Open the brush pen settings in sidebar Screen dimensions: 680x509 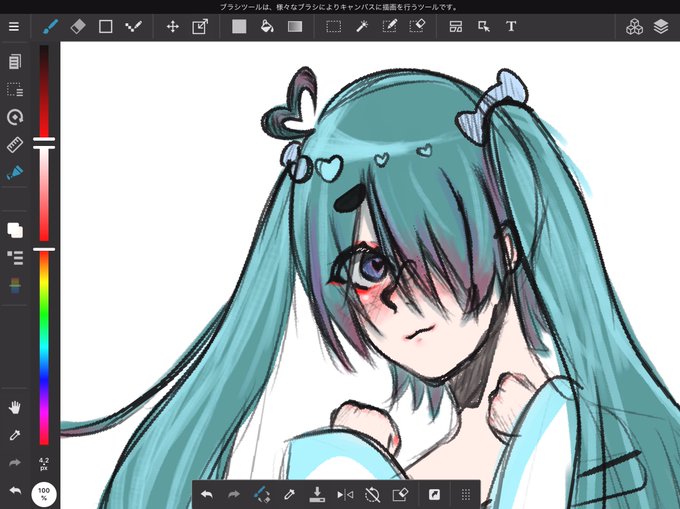click(x=15, y=173)
